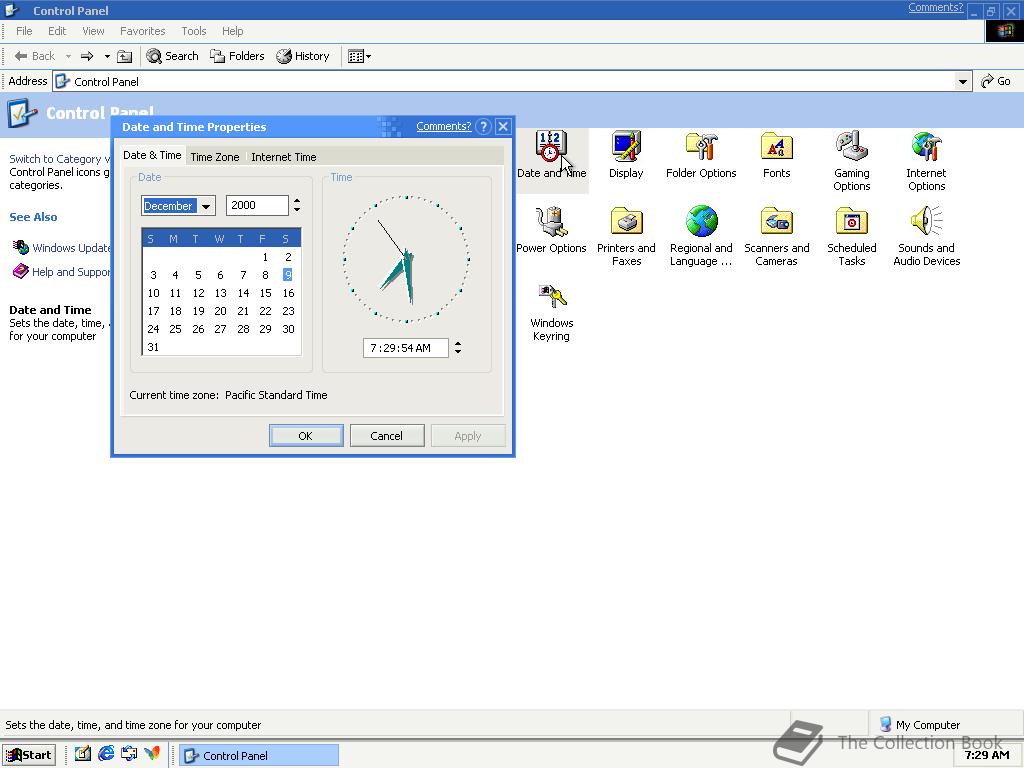Open the Fonts folder icon
Screen dimensions: 1024x768
(x=776, y=155)
